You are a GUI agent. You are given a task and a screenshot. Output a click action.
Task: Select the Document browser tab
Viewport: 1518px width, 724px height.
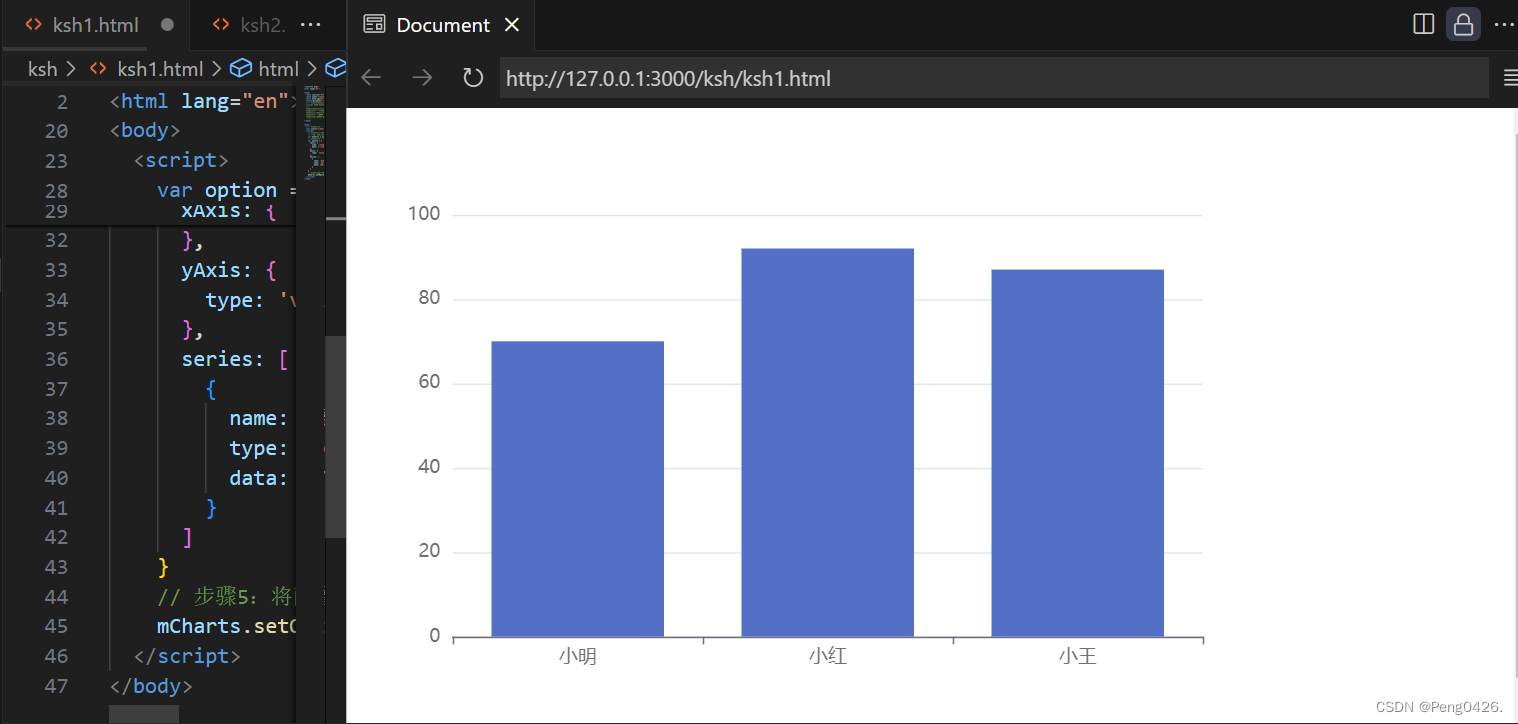[x=442, y=24]
